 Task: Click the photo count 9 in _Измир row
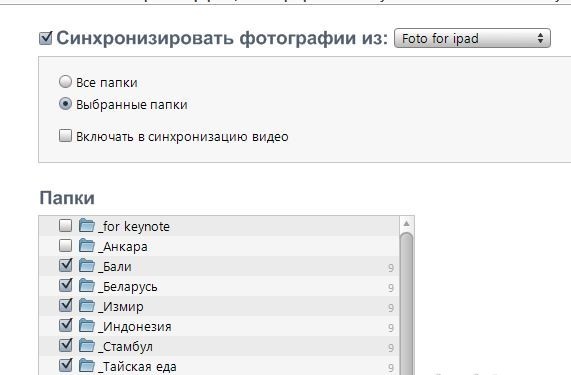click(x=391, y=308)
